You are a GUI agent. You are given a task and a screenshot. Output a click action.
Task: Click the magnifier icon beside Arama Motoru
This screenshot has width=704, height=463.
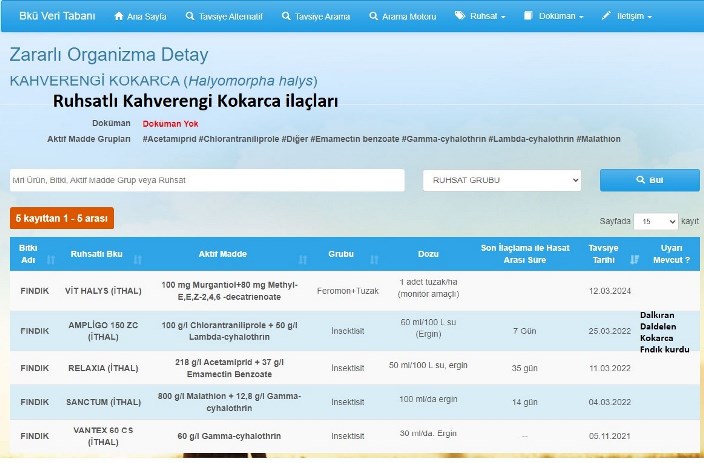pyautogui.click(x=374, y=17)
